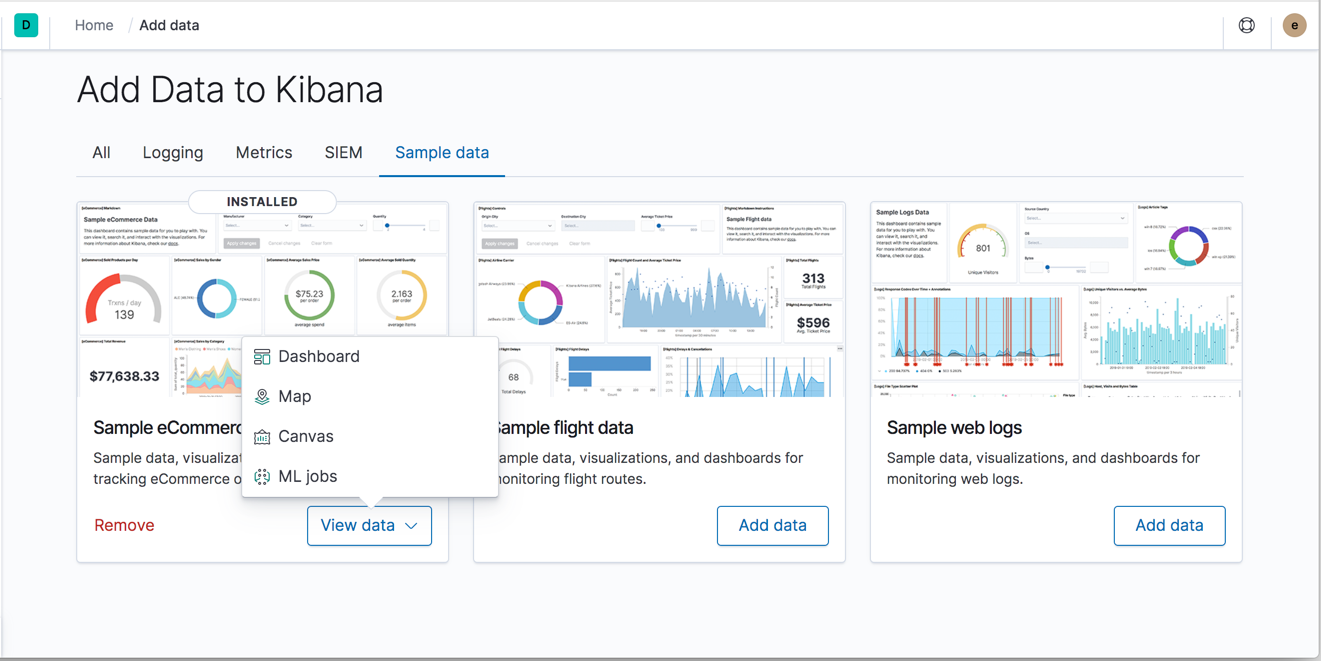1321x661 pixels.
Task: Switch to the Logging tab
Action: click(x=172, y=152)
